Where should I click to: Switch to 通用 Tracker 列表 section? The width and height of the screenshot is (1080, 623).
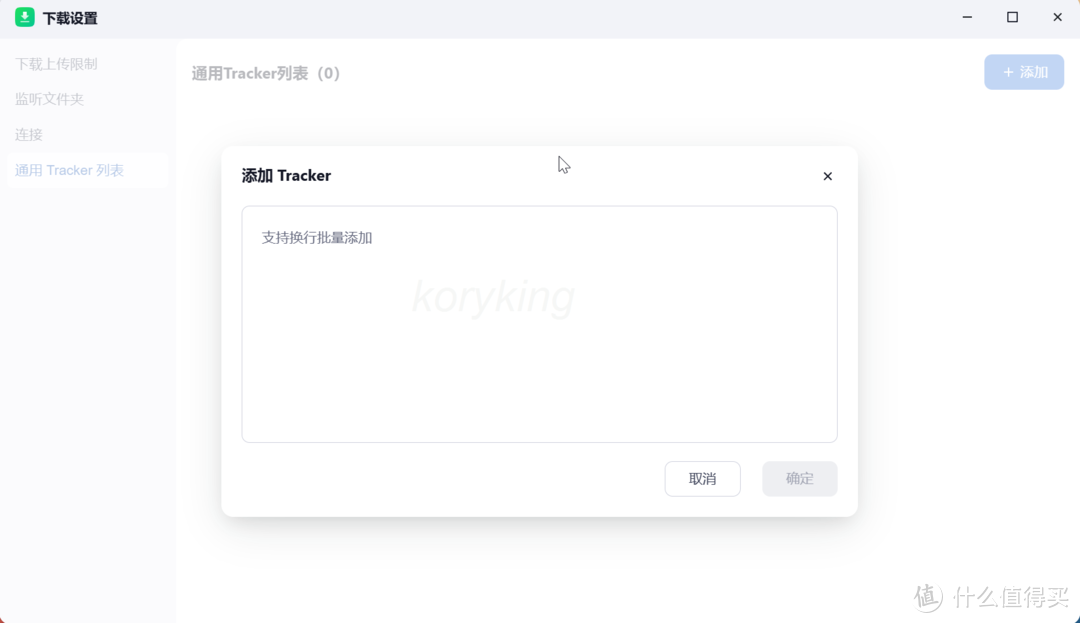tap(69, 170)
